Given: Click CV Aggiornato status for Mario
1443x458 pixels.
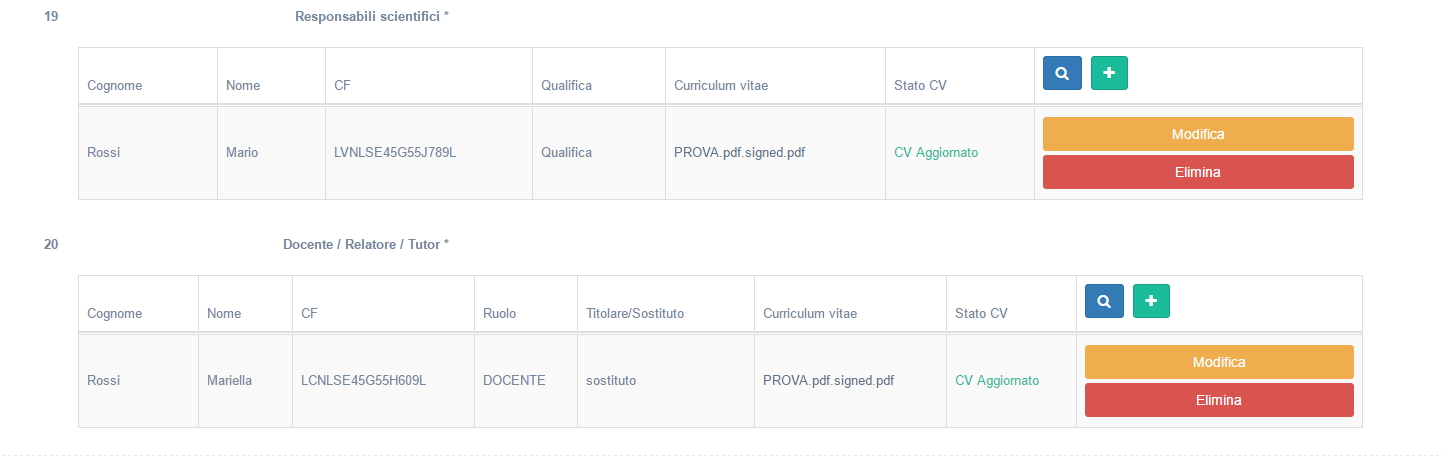Looking at the screenshot, I should (x=936, y=153).
